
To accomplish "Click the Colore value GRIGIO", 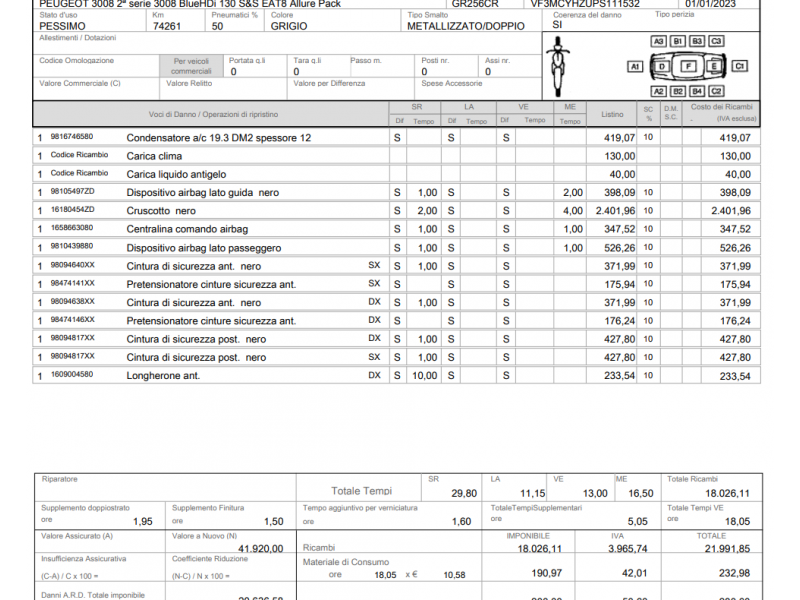I will tap(289, 26).
